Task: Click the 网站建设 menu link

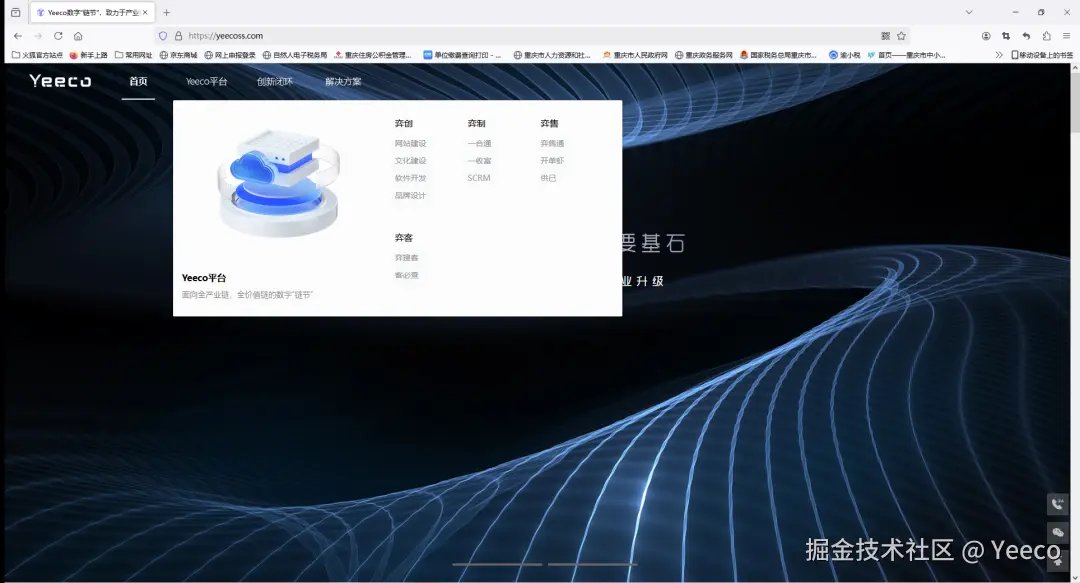Action: pyautogui.click(x=411, y=143)
